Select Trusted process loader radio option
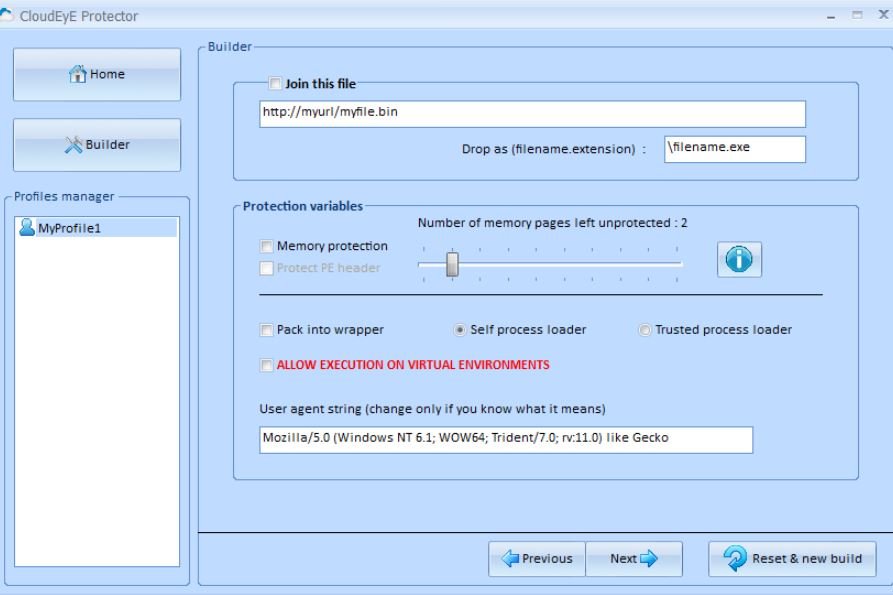This screenshot has height=595, width=893. 645,330
